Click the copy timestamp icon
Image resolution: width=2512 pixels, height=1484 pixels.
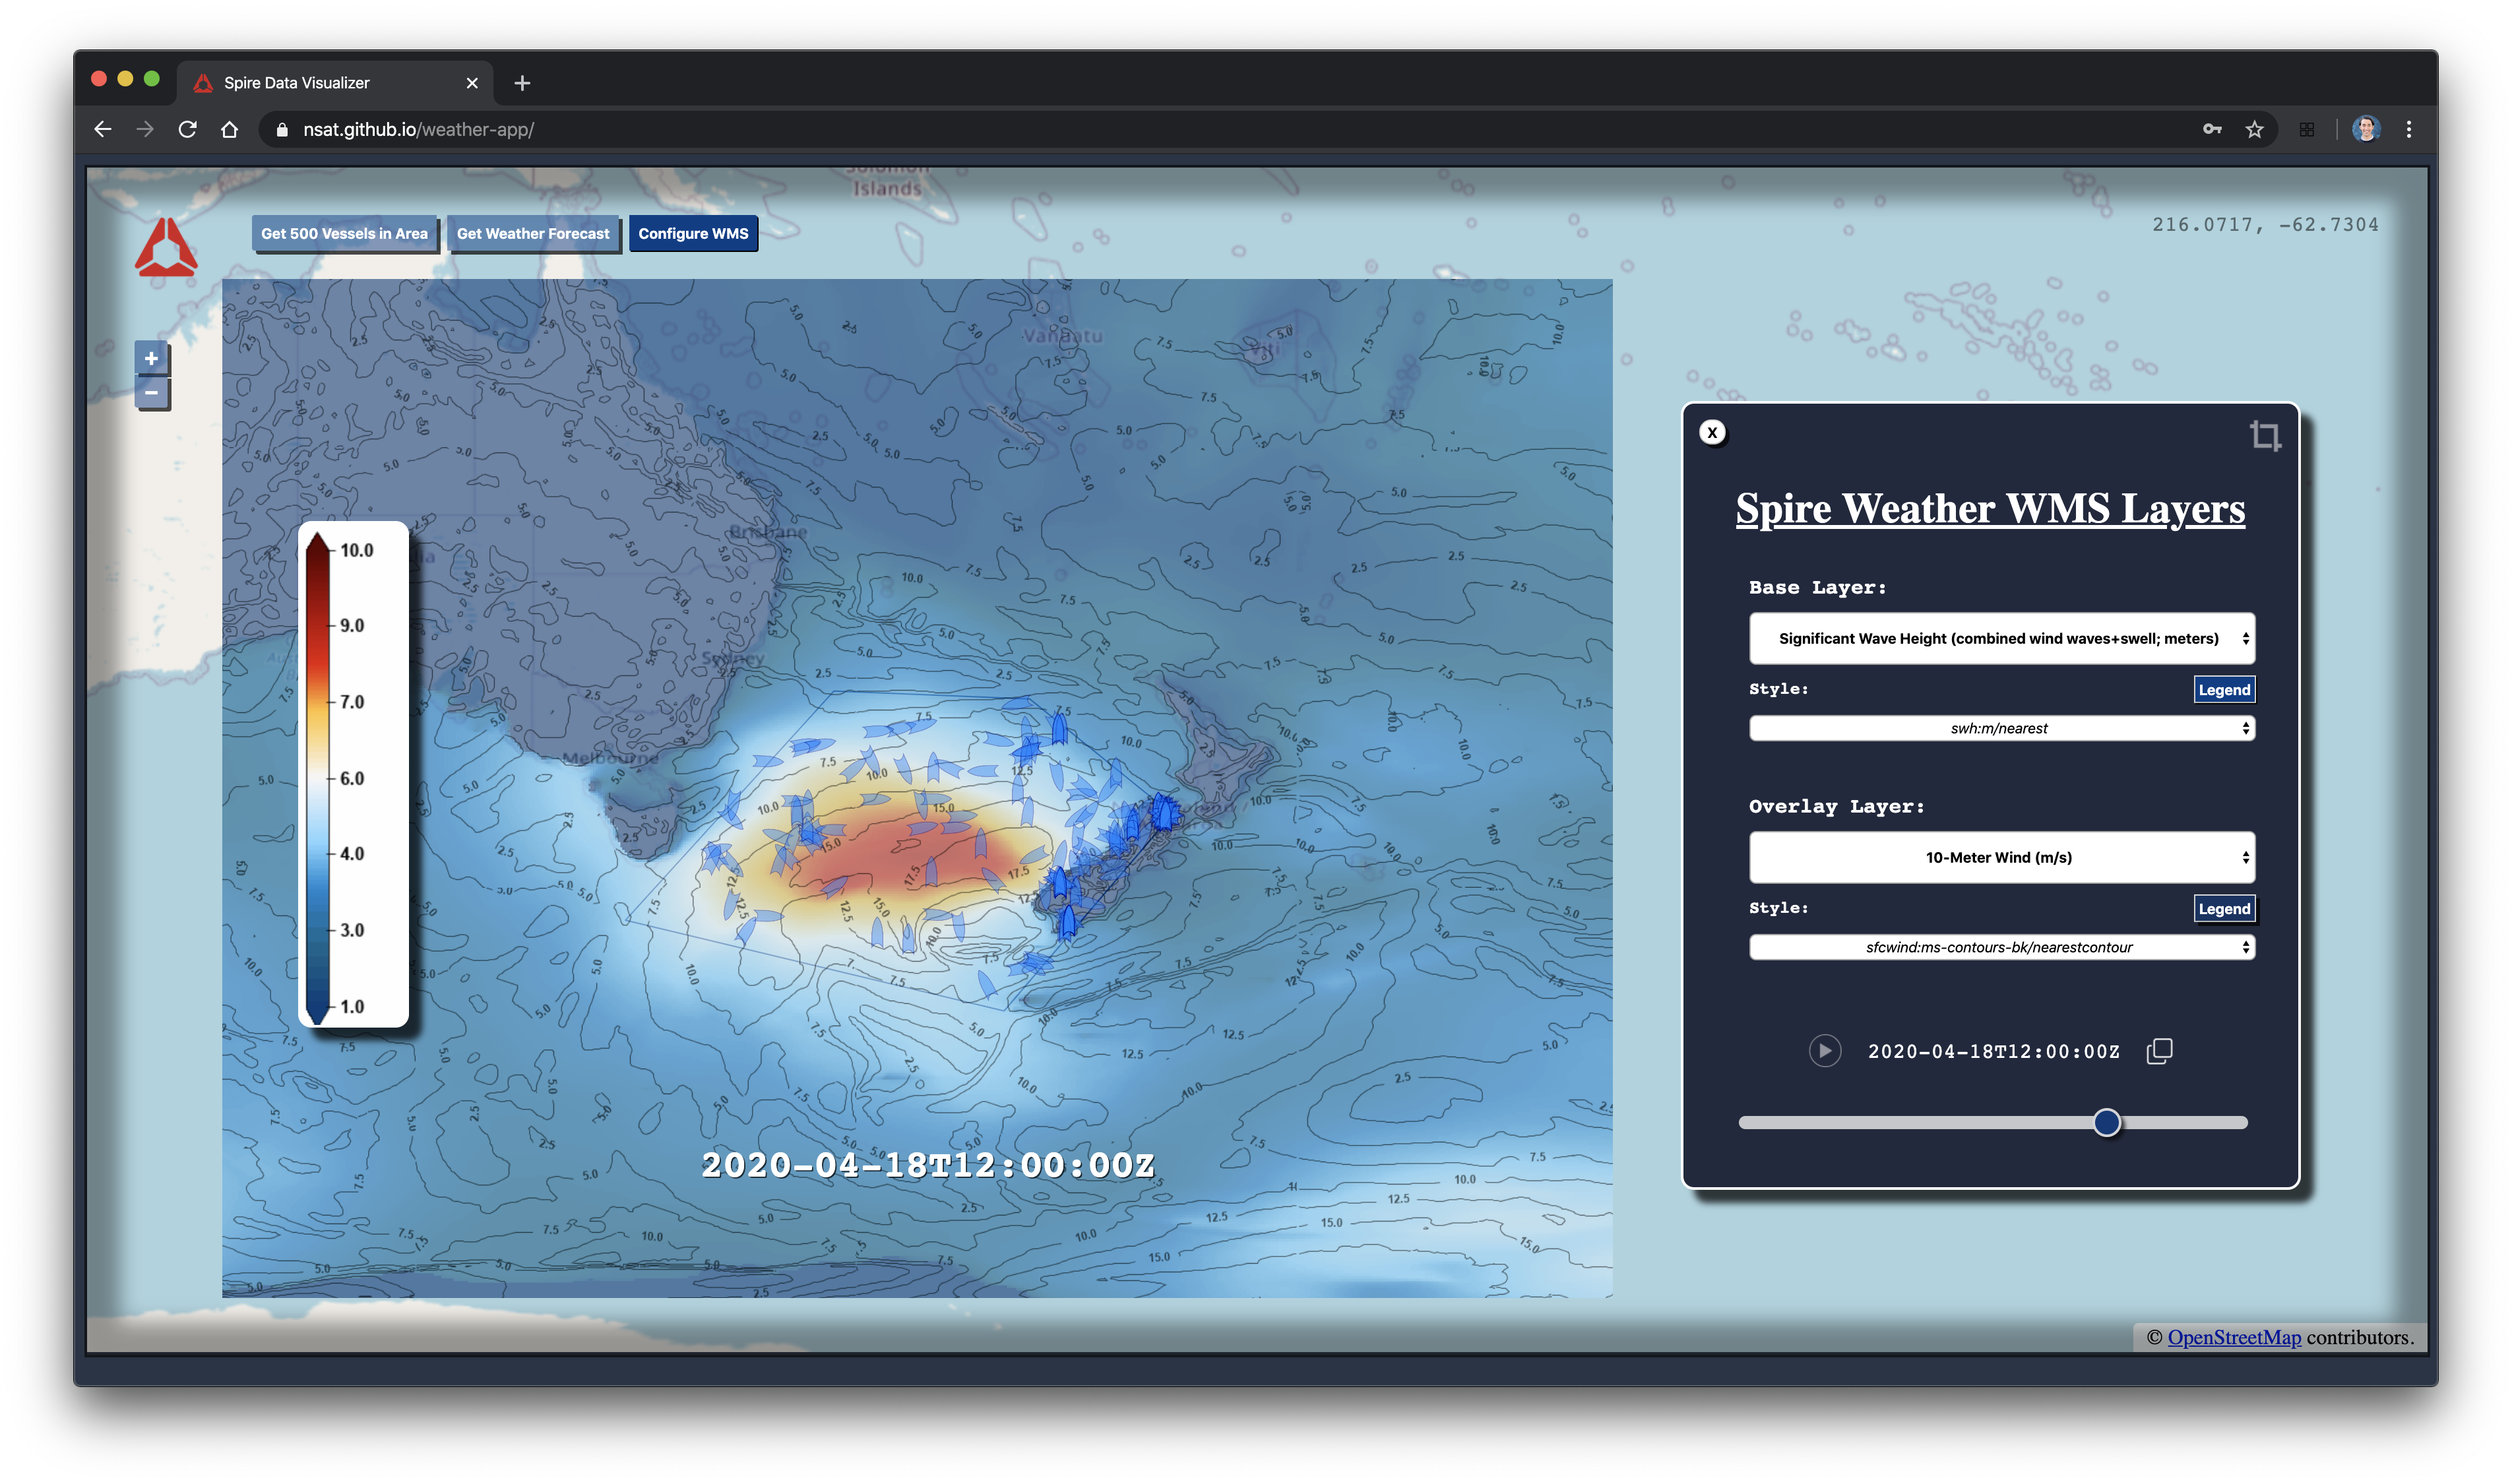pyautogui.click(x=2159, y=1051)
